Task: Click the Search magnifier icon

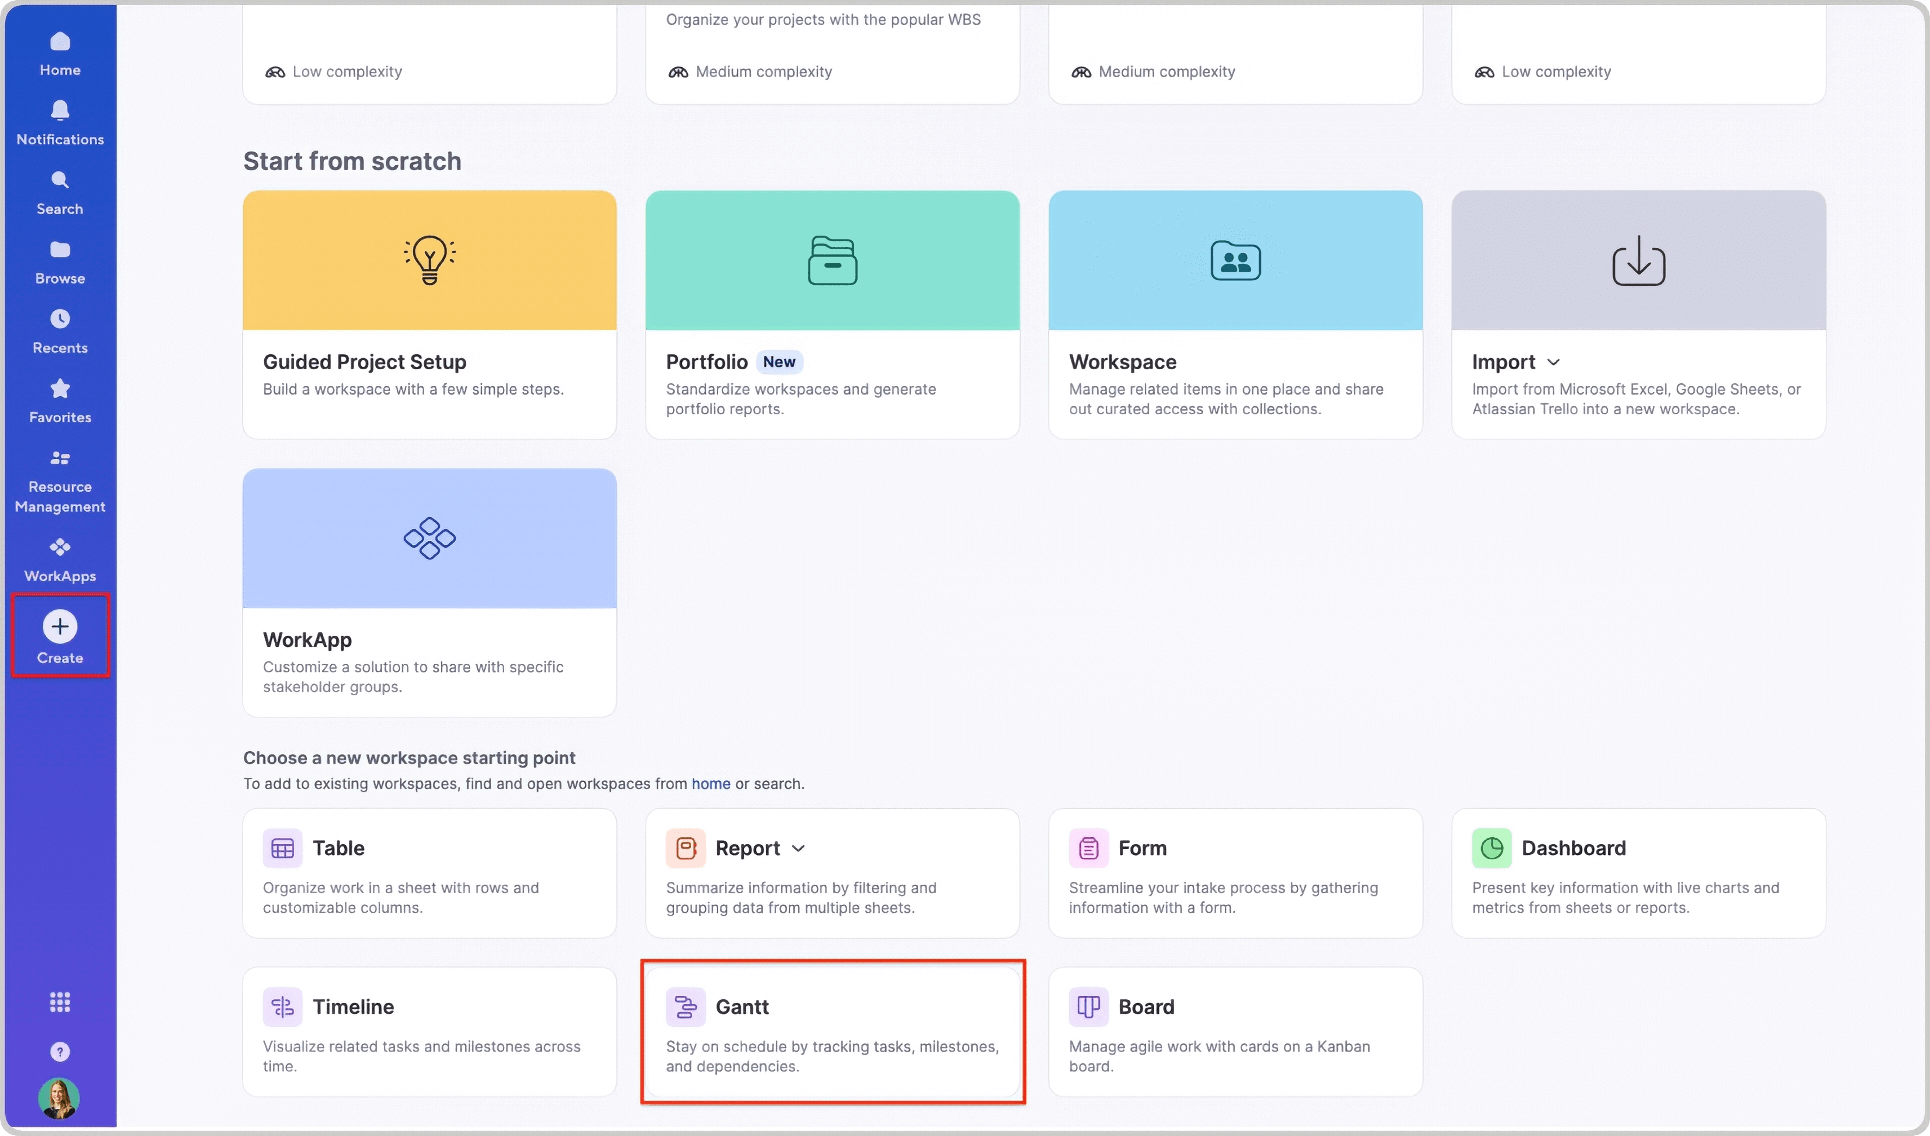Action: click(x=60, y=192)
